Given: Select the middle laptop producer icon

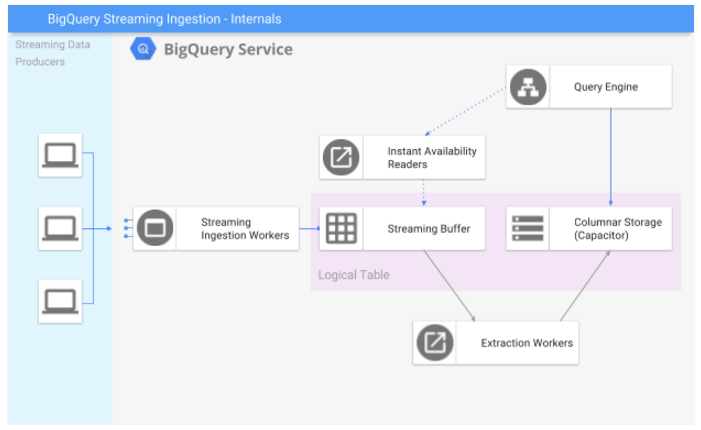Looking at the screenshot, I should [x=60, y=228].
